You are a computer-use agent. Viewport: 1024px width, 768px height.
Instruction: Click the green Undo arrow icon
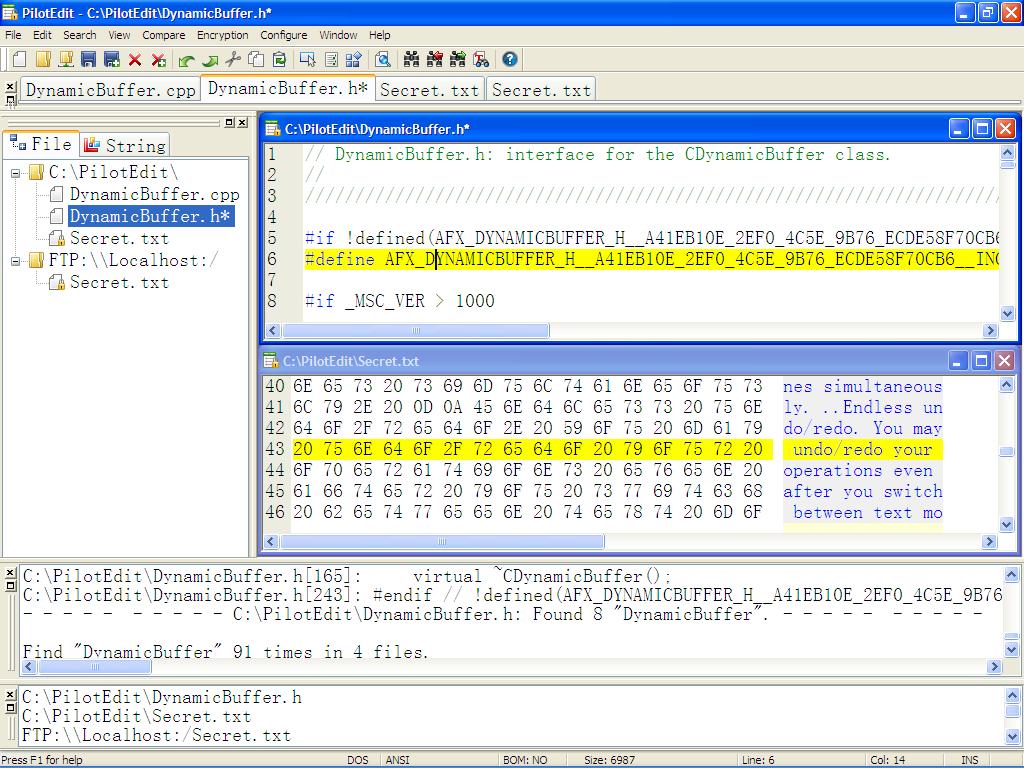(186, 60)
